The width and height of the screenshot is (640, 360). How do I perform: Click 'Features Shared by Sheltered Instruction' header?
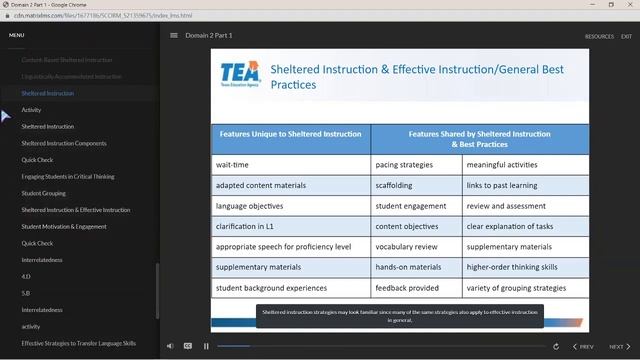[x=480, y=139]
